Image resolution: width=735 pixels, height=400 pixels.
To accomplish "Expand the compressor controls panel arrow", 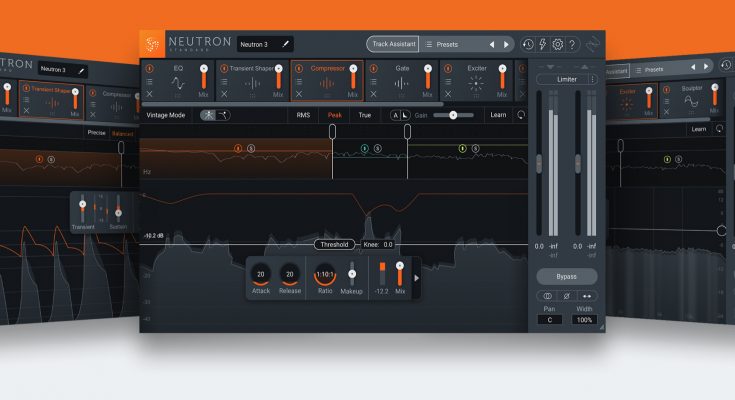I will pos(416,279).
